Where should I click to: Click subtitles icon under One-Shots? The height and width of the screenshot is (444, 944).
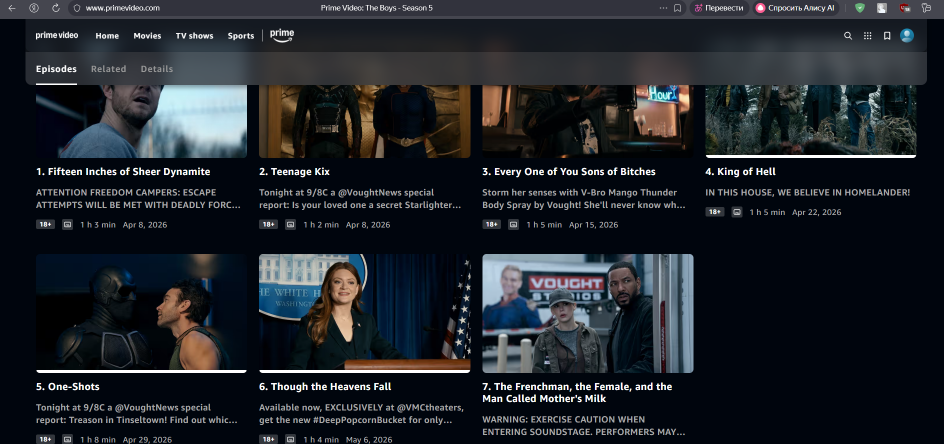tap(67, 439)
